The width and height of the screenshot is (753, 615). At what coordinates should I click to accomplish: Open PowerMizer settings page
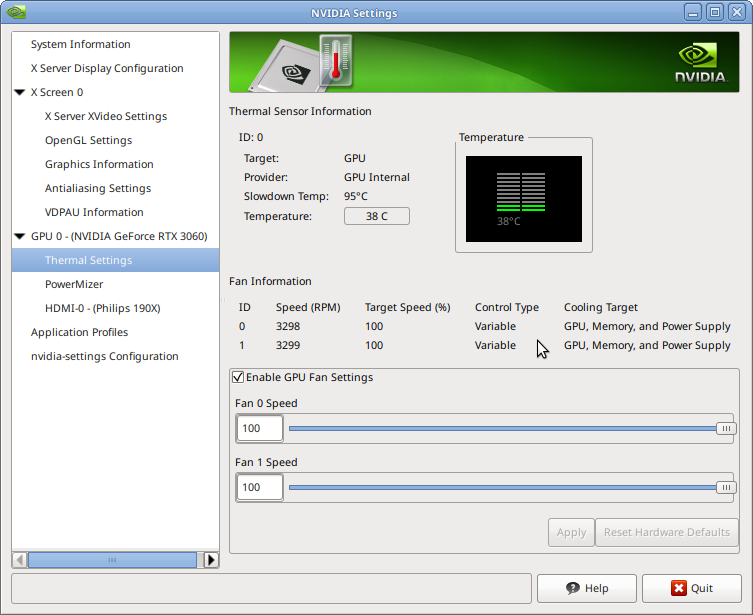click(x=74, y=284)
